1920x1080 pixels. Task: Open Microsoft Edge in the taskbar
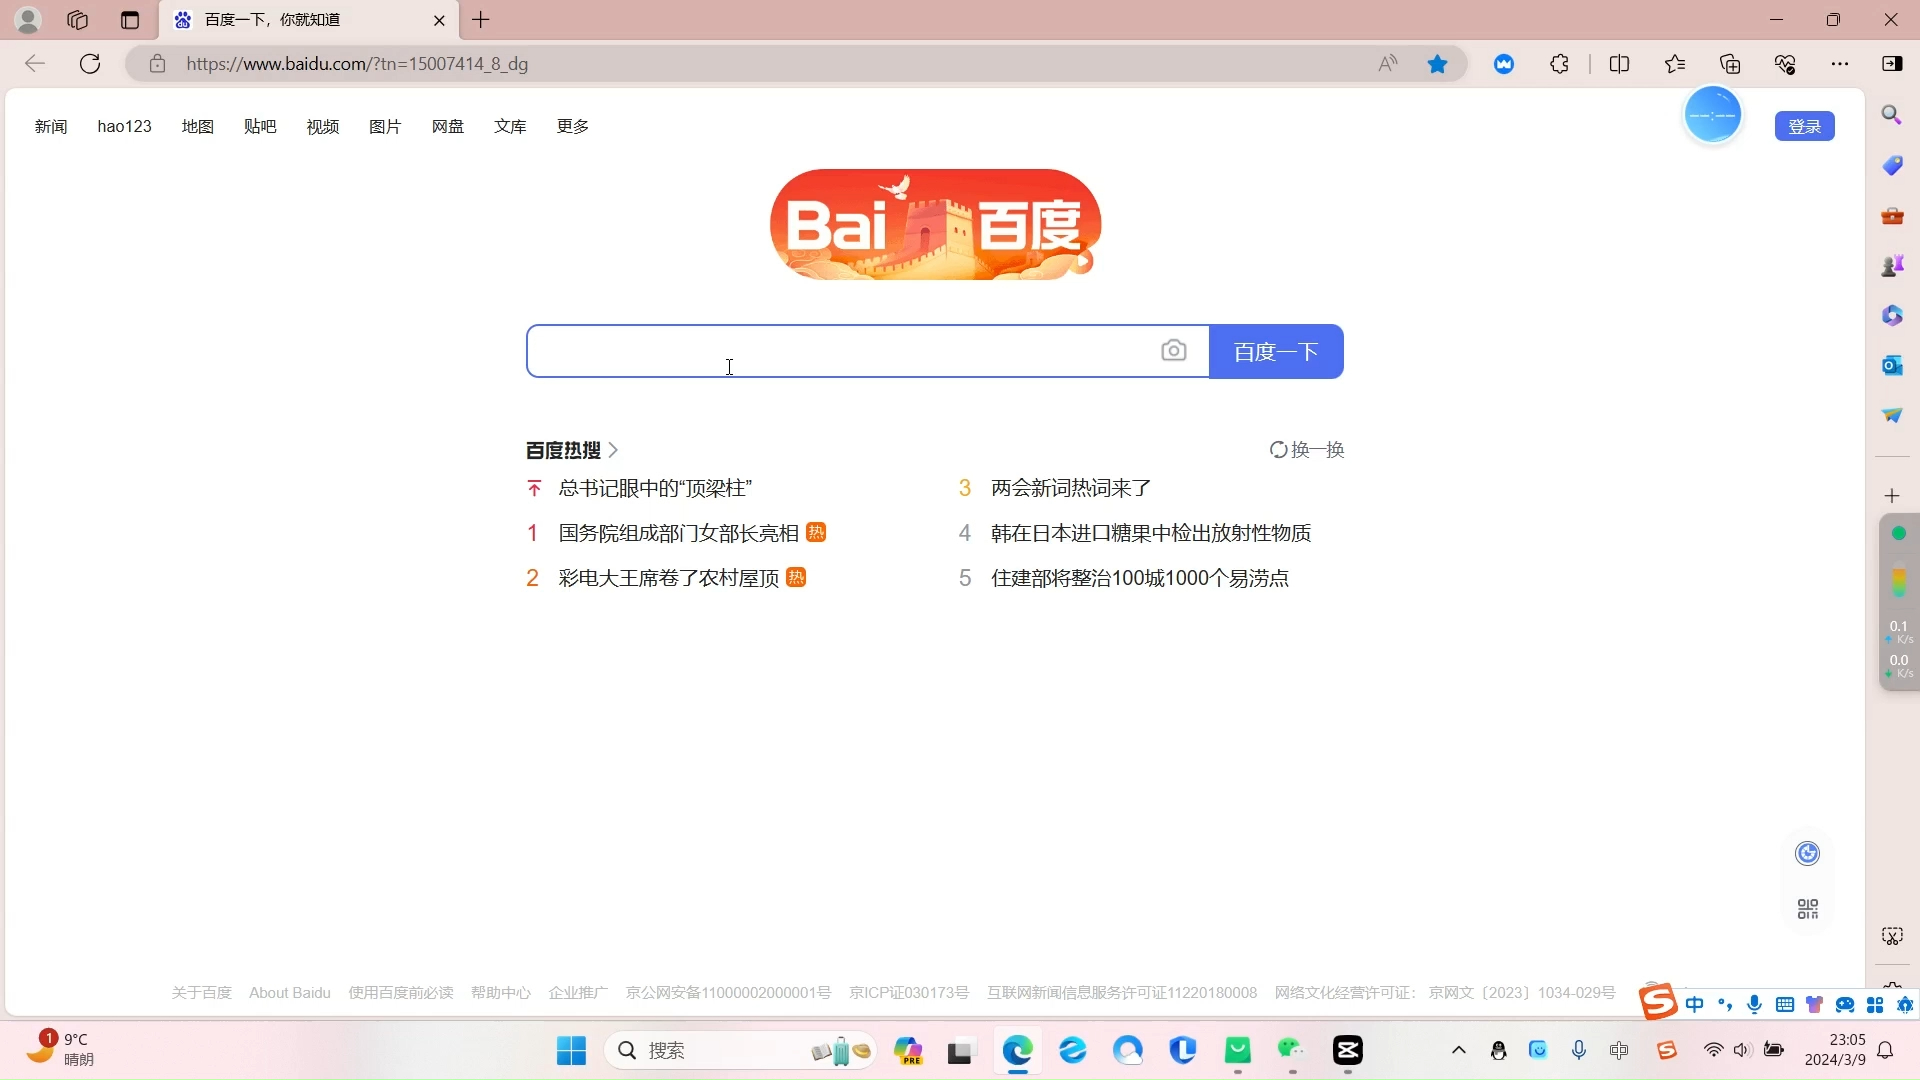pyautogui.click(x=1018, y=1051)
